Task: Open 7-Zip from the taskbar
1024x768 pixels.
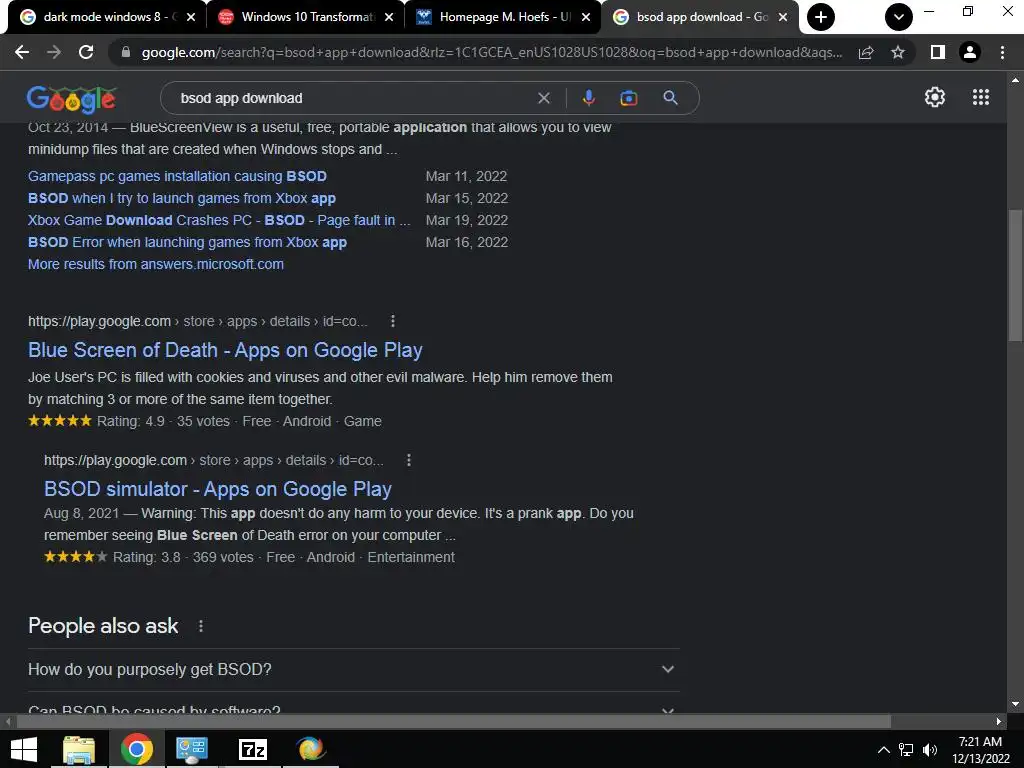Action: [x=253, y=750]
